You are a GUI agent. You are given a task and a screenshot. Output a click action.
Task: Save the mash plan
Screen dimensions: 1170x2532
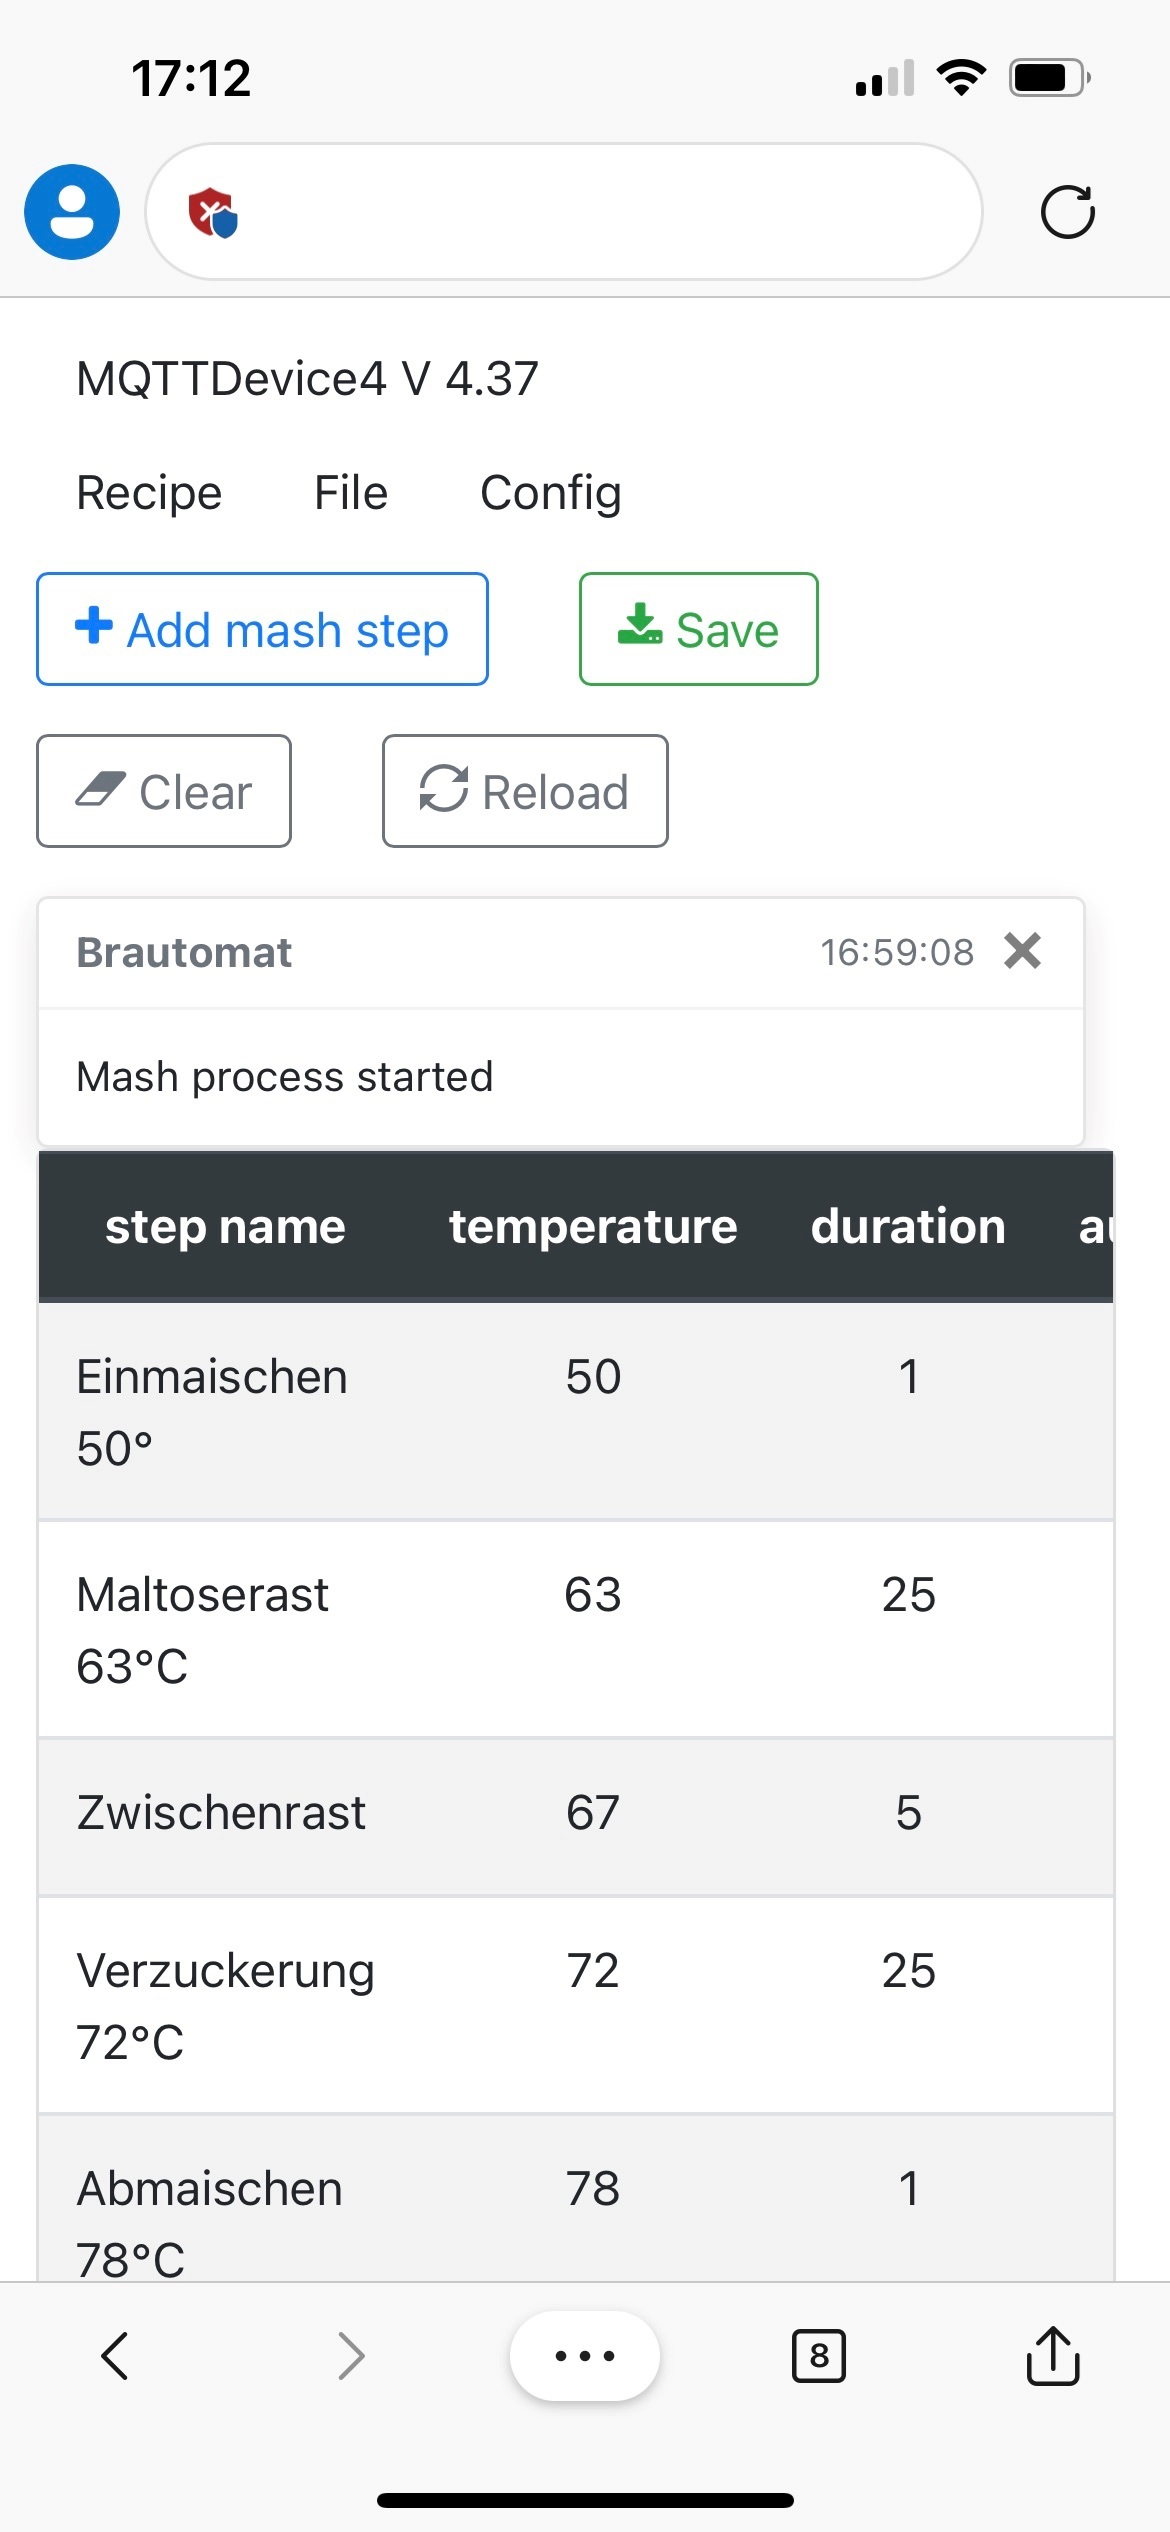click(x=698, y=629)
